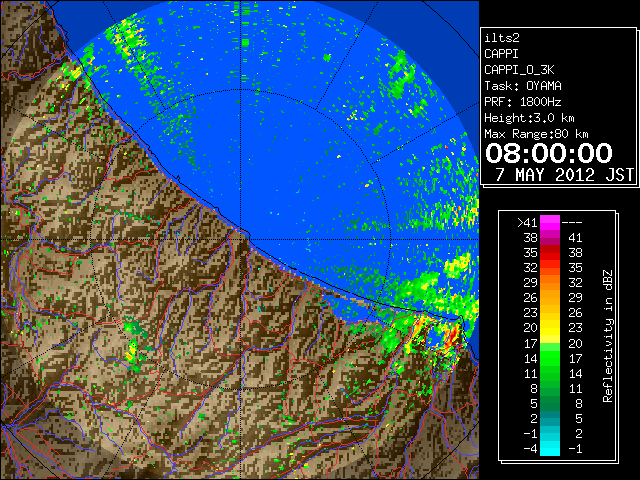Screen dimensions: 640x480
Task: Select the "Task: OYAMA" line
Action: [523, 86]
